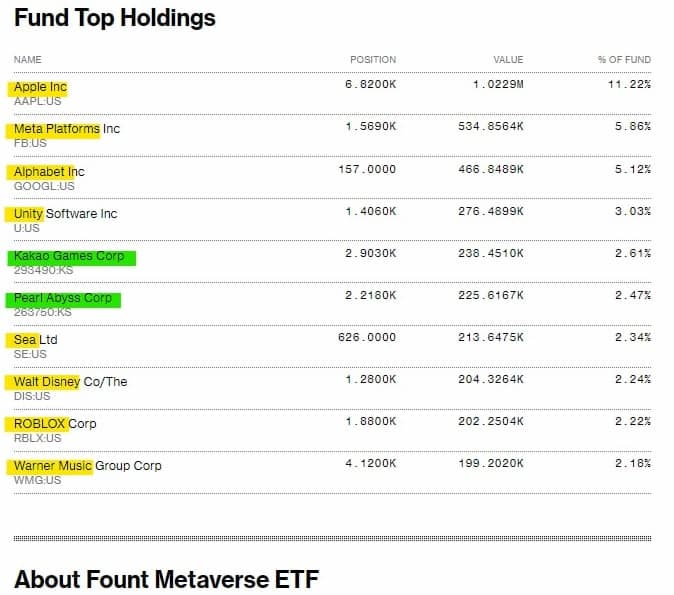Open Warner Music Group Corp holding

(x=87, y=465)
